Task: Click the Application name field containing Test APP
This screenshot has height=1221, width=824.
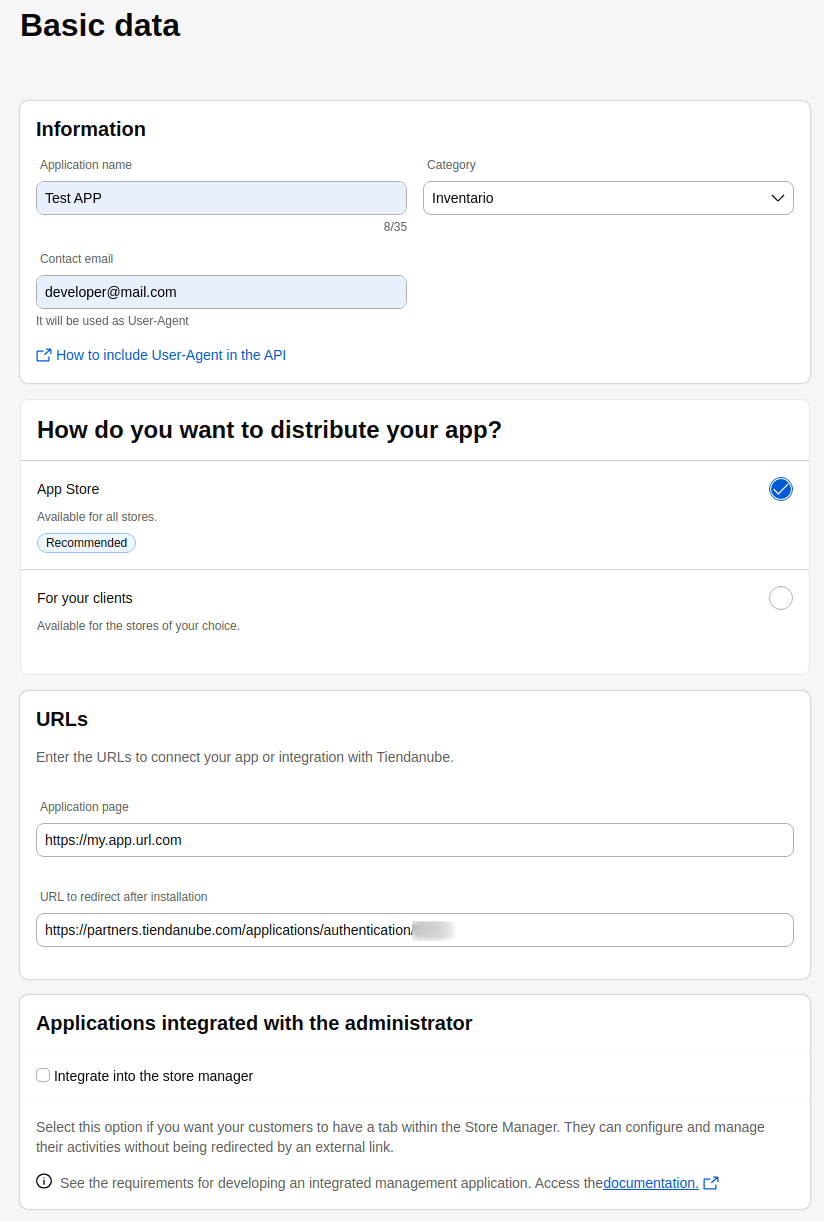Action: 221,198
